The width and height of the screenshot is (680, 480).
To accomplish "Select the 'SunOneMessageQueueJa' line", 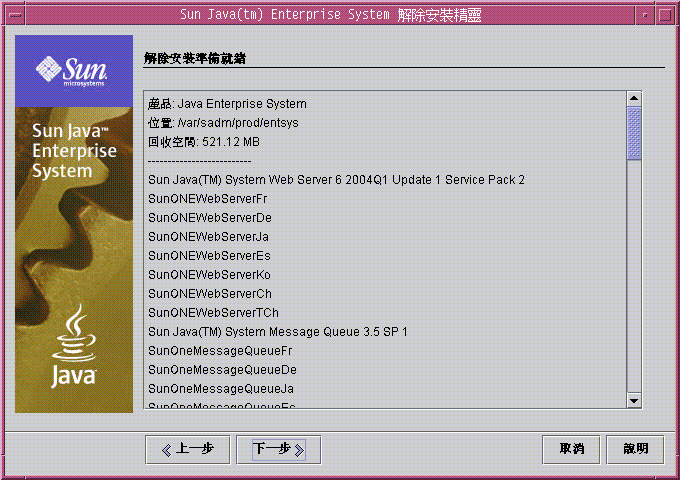I will [x=221, y=389].
